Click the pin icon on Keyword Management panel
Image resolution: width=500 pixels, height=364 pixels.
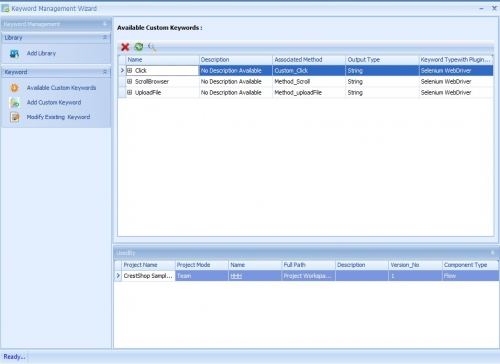[105, 24]
